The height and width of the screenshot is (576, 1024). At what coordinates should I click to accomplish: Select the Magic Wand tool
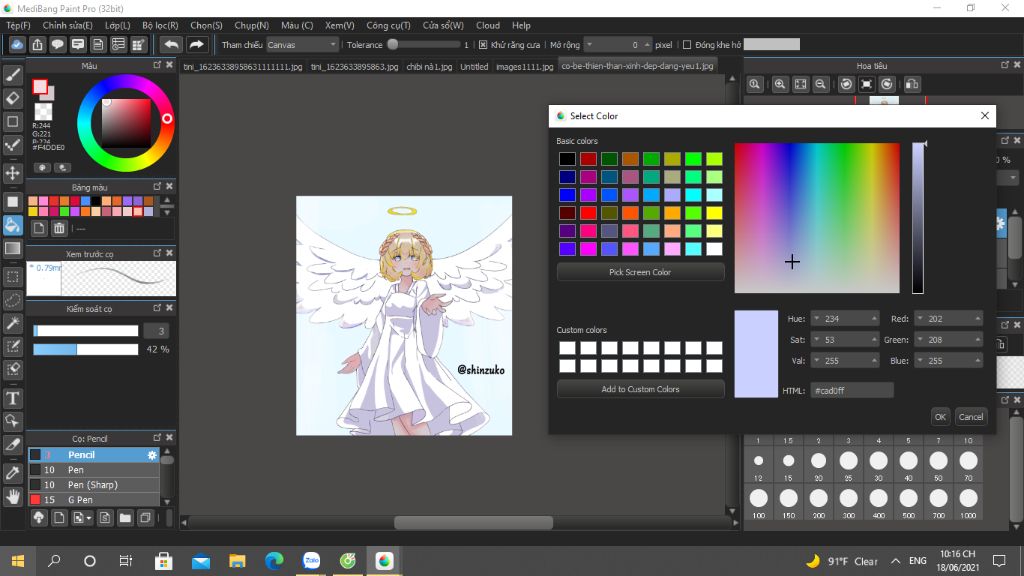pyautogui.click(x=12, y=323)
